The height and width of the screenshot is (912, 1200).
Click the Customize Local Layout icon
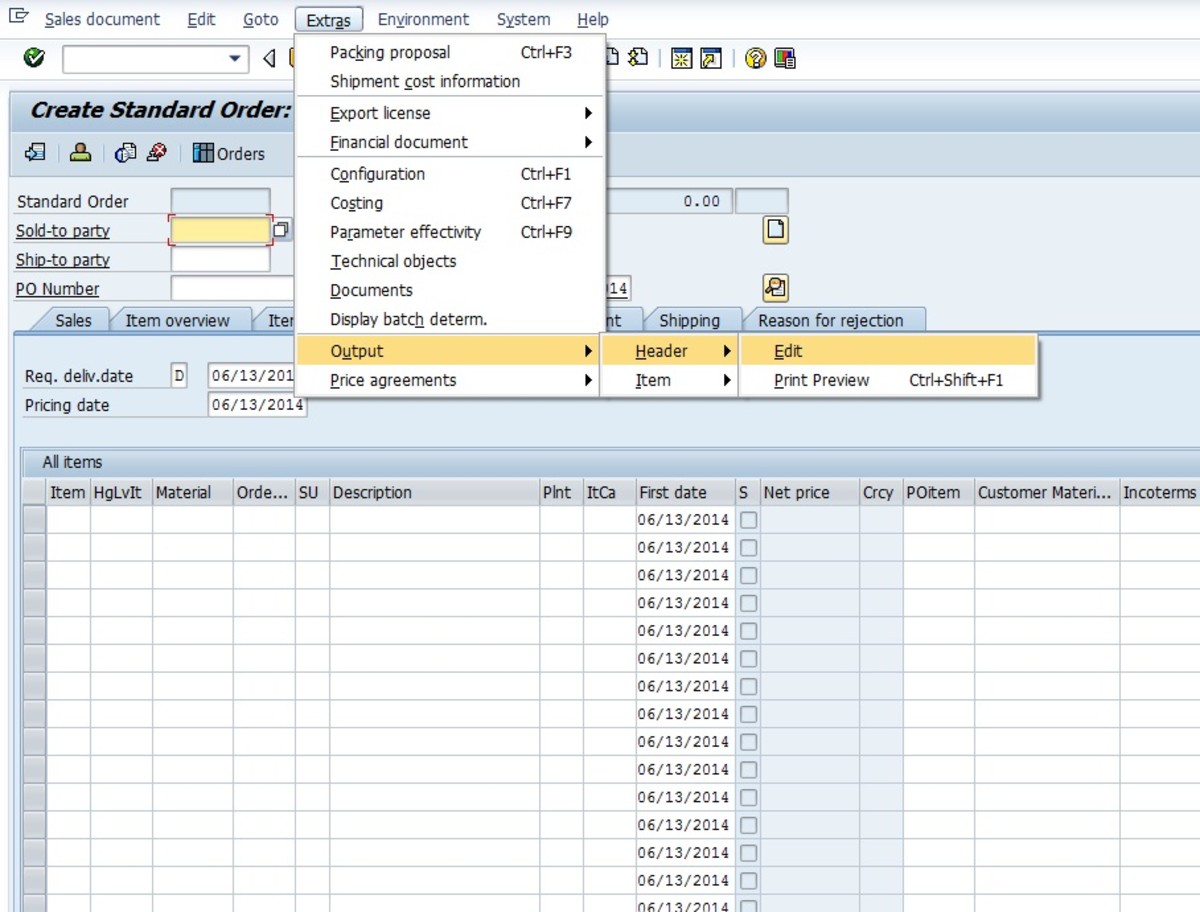click(x=786, y=58)
